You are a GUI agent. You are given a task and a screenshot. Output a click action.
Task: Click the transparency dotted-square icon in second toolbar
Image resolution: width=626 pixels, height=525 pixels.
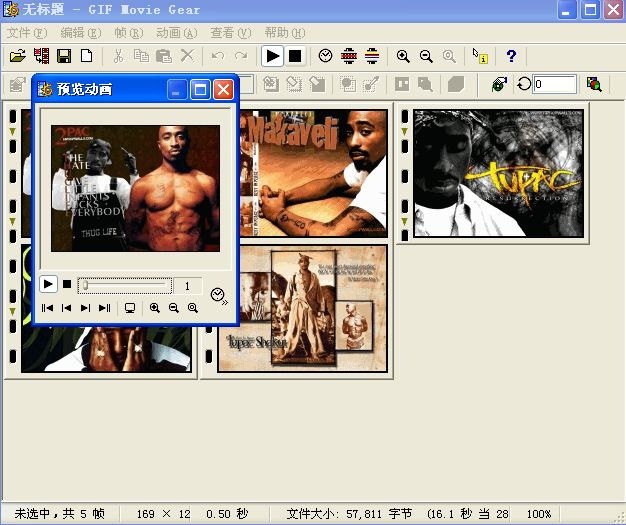click(348, 84)
